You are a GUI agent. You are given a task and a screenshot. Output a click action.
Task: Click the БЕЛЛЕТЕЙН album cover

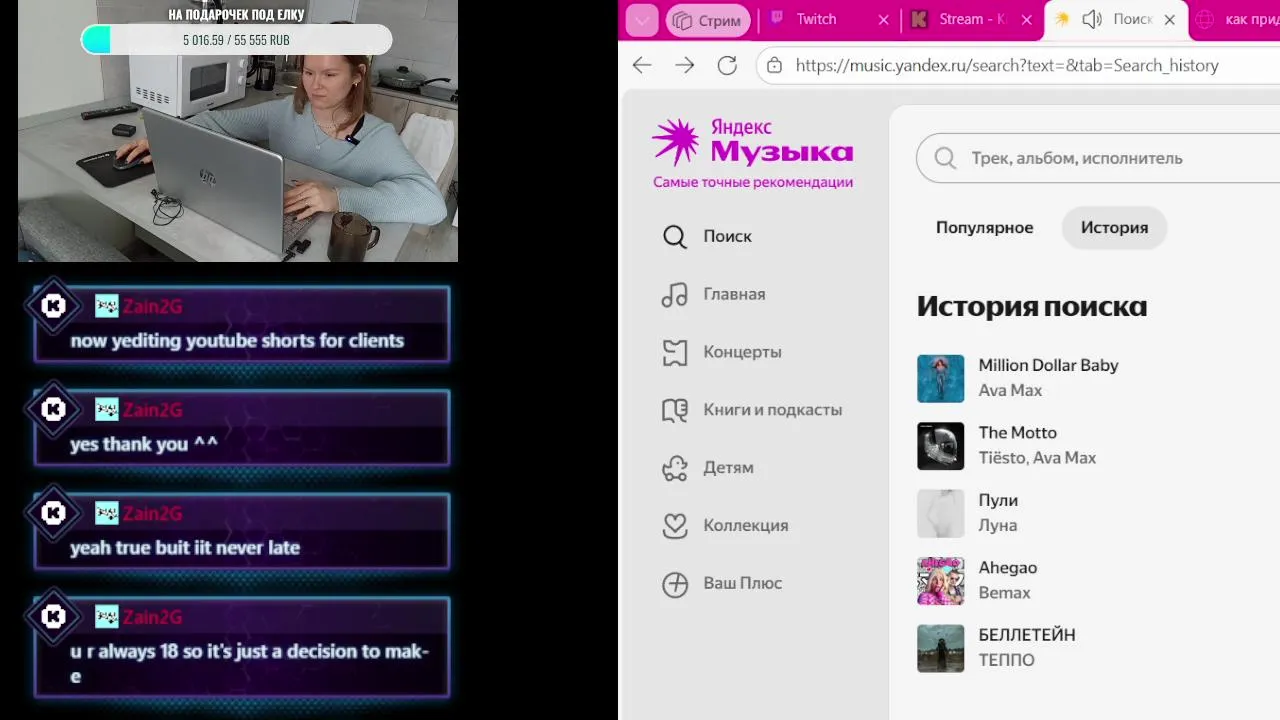941,649
